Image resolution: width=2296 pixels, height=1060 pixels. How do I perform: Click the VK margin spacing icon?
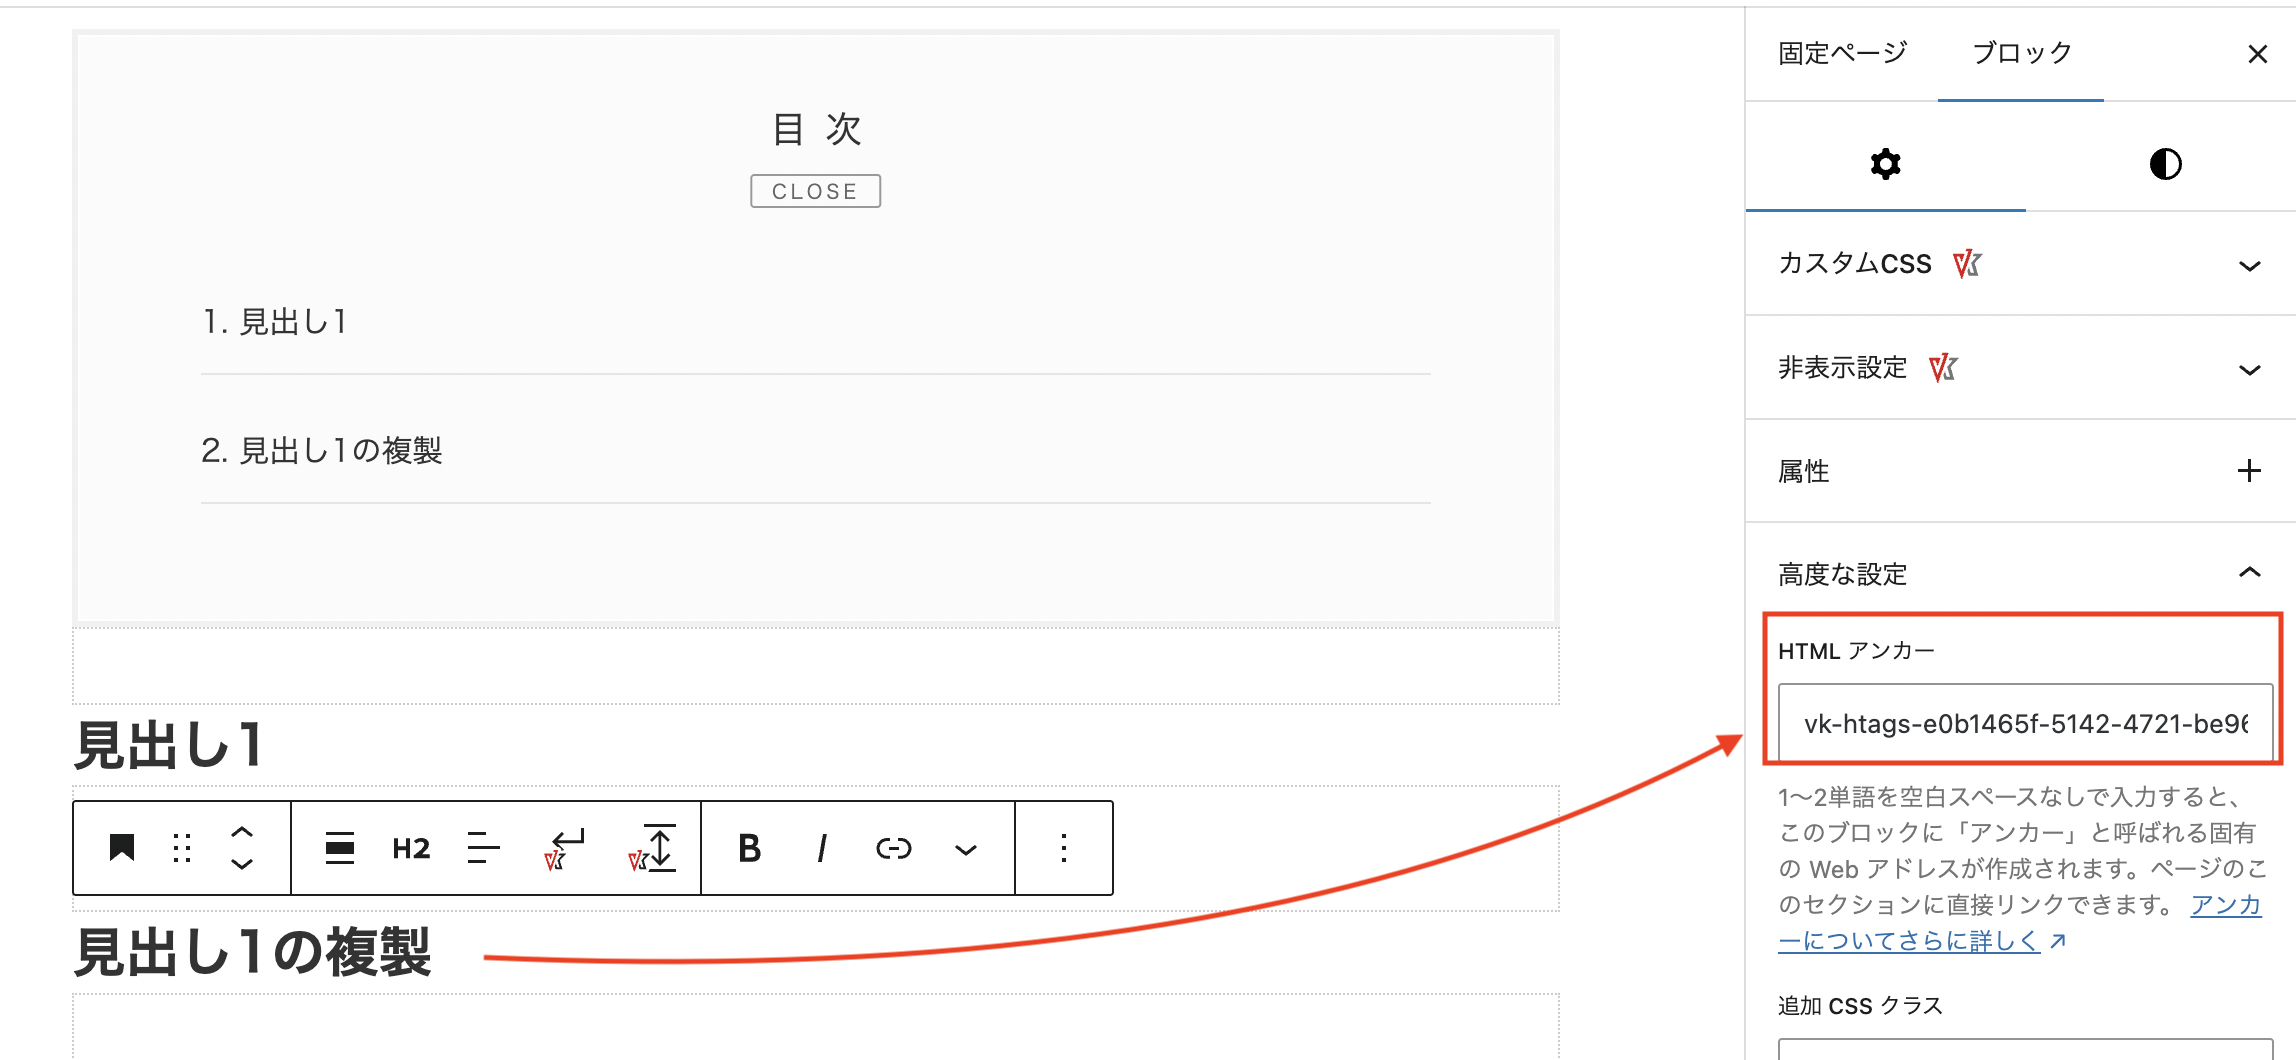click(x=653, y=848)
